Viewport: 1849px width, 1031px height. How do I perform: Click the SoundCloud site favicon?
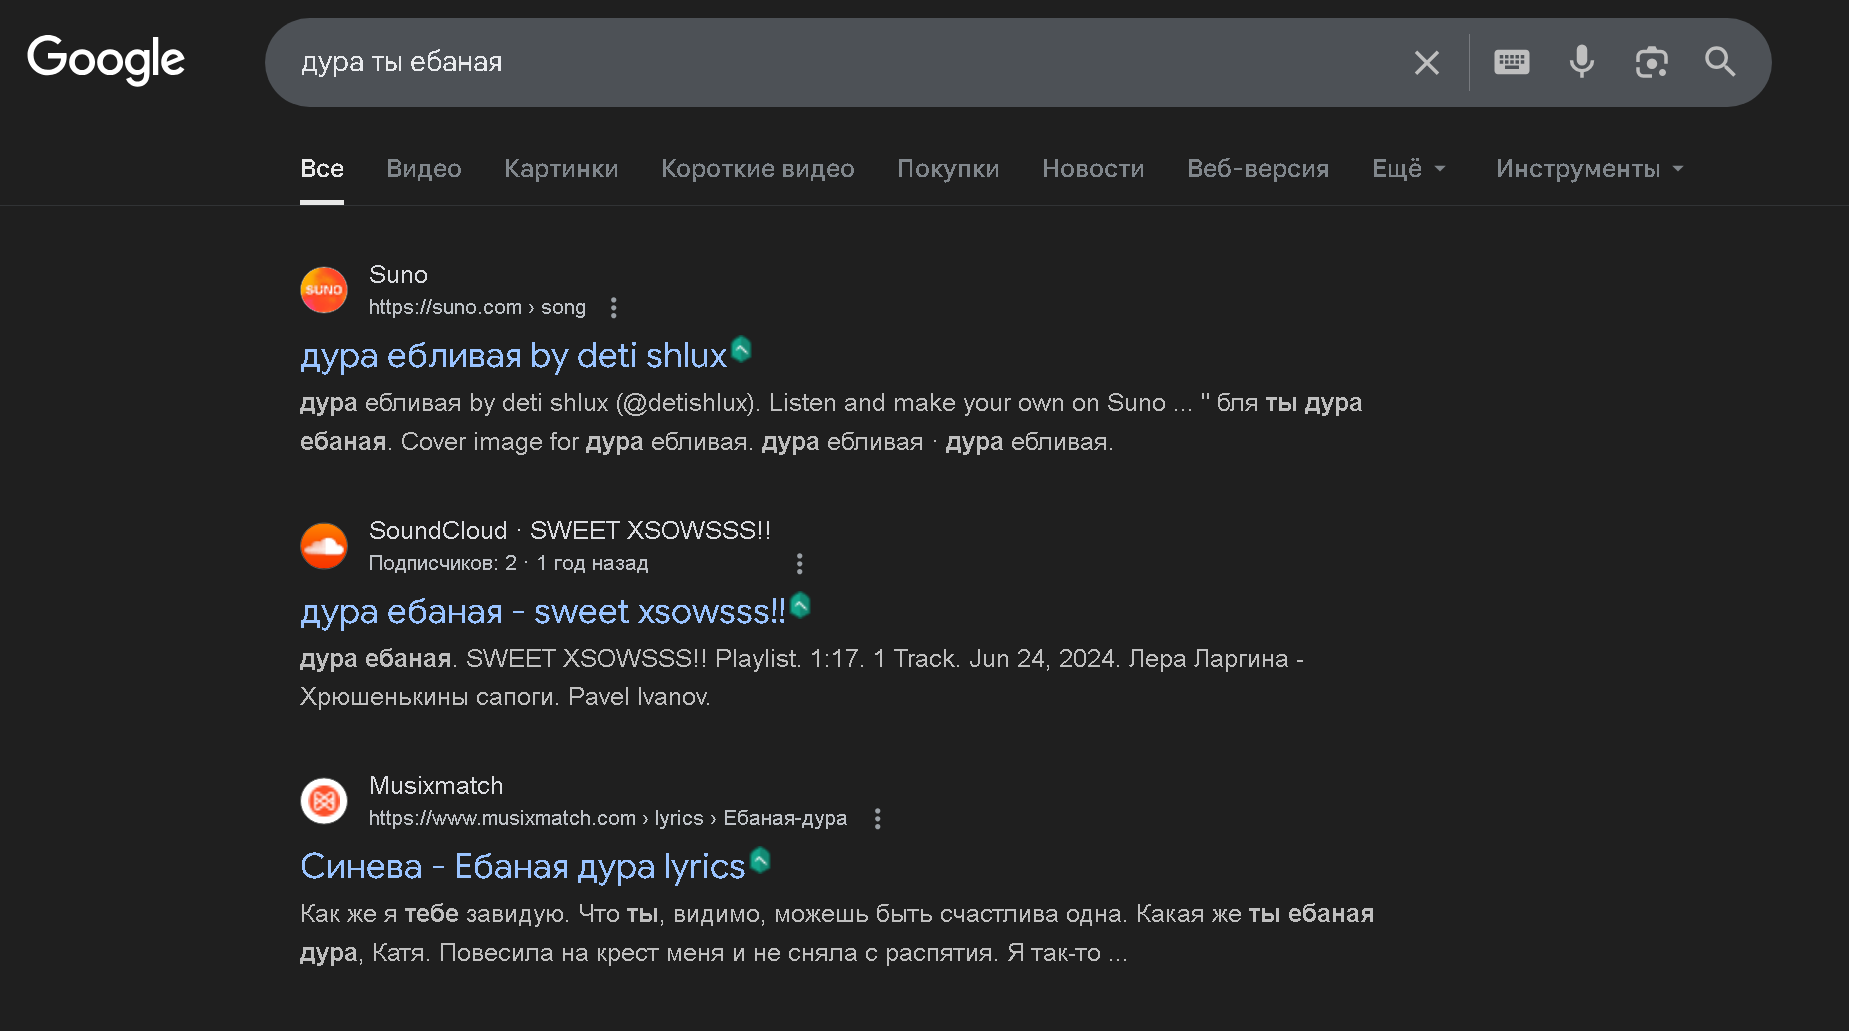[x=324, y=546]
